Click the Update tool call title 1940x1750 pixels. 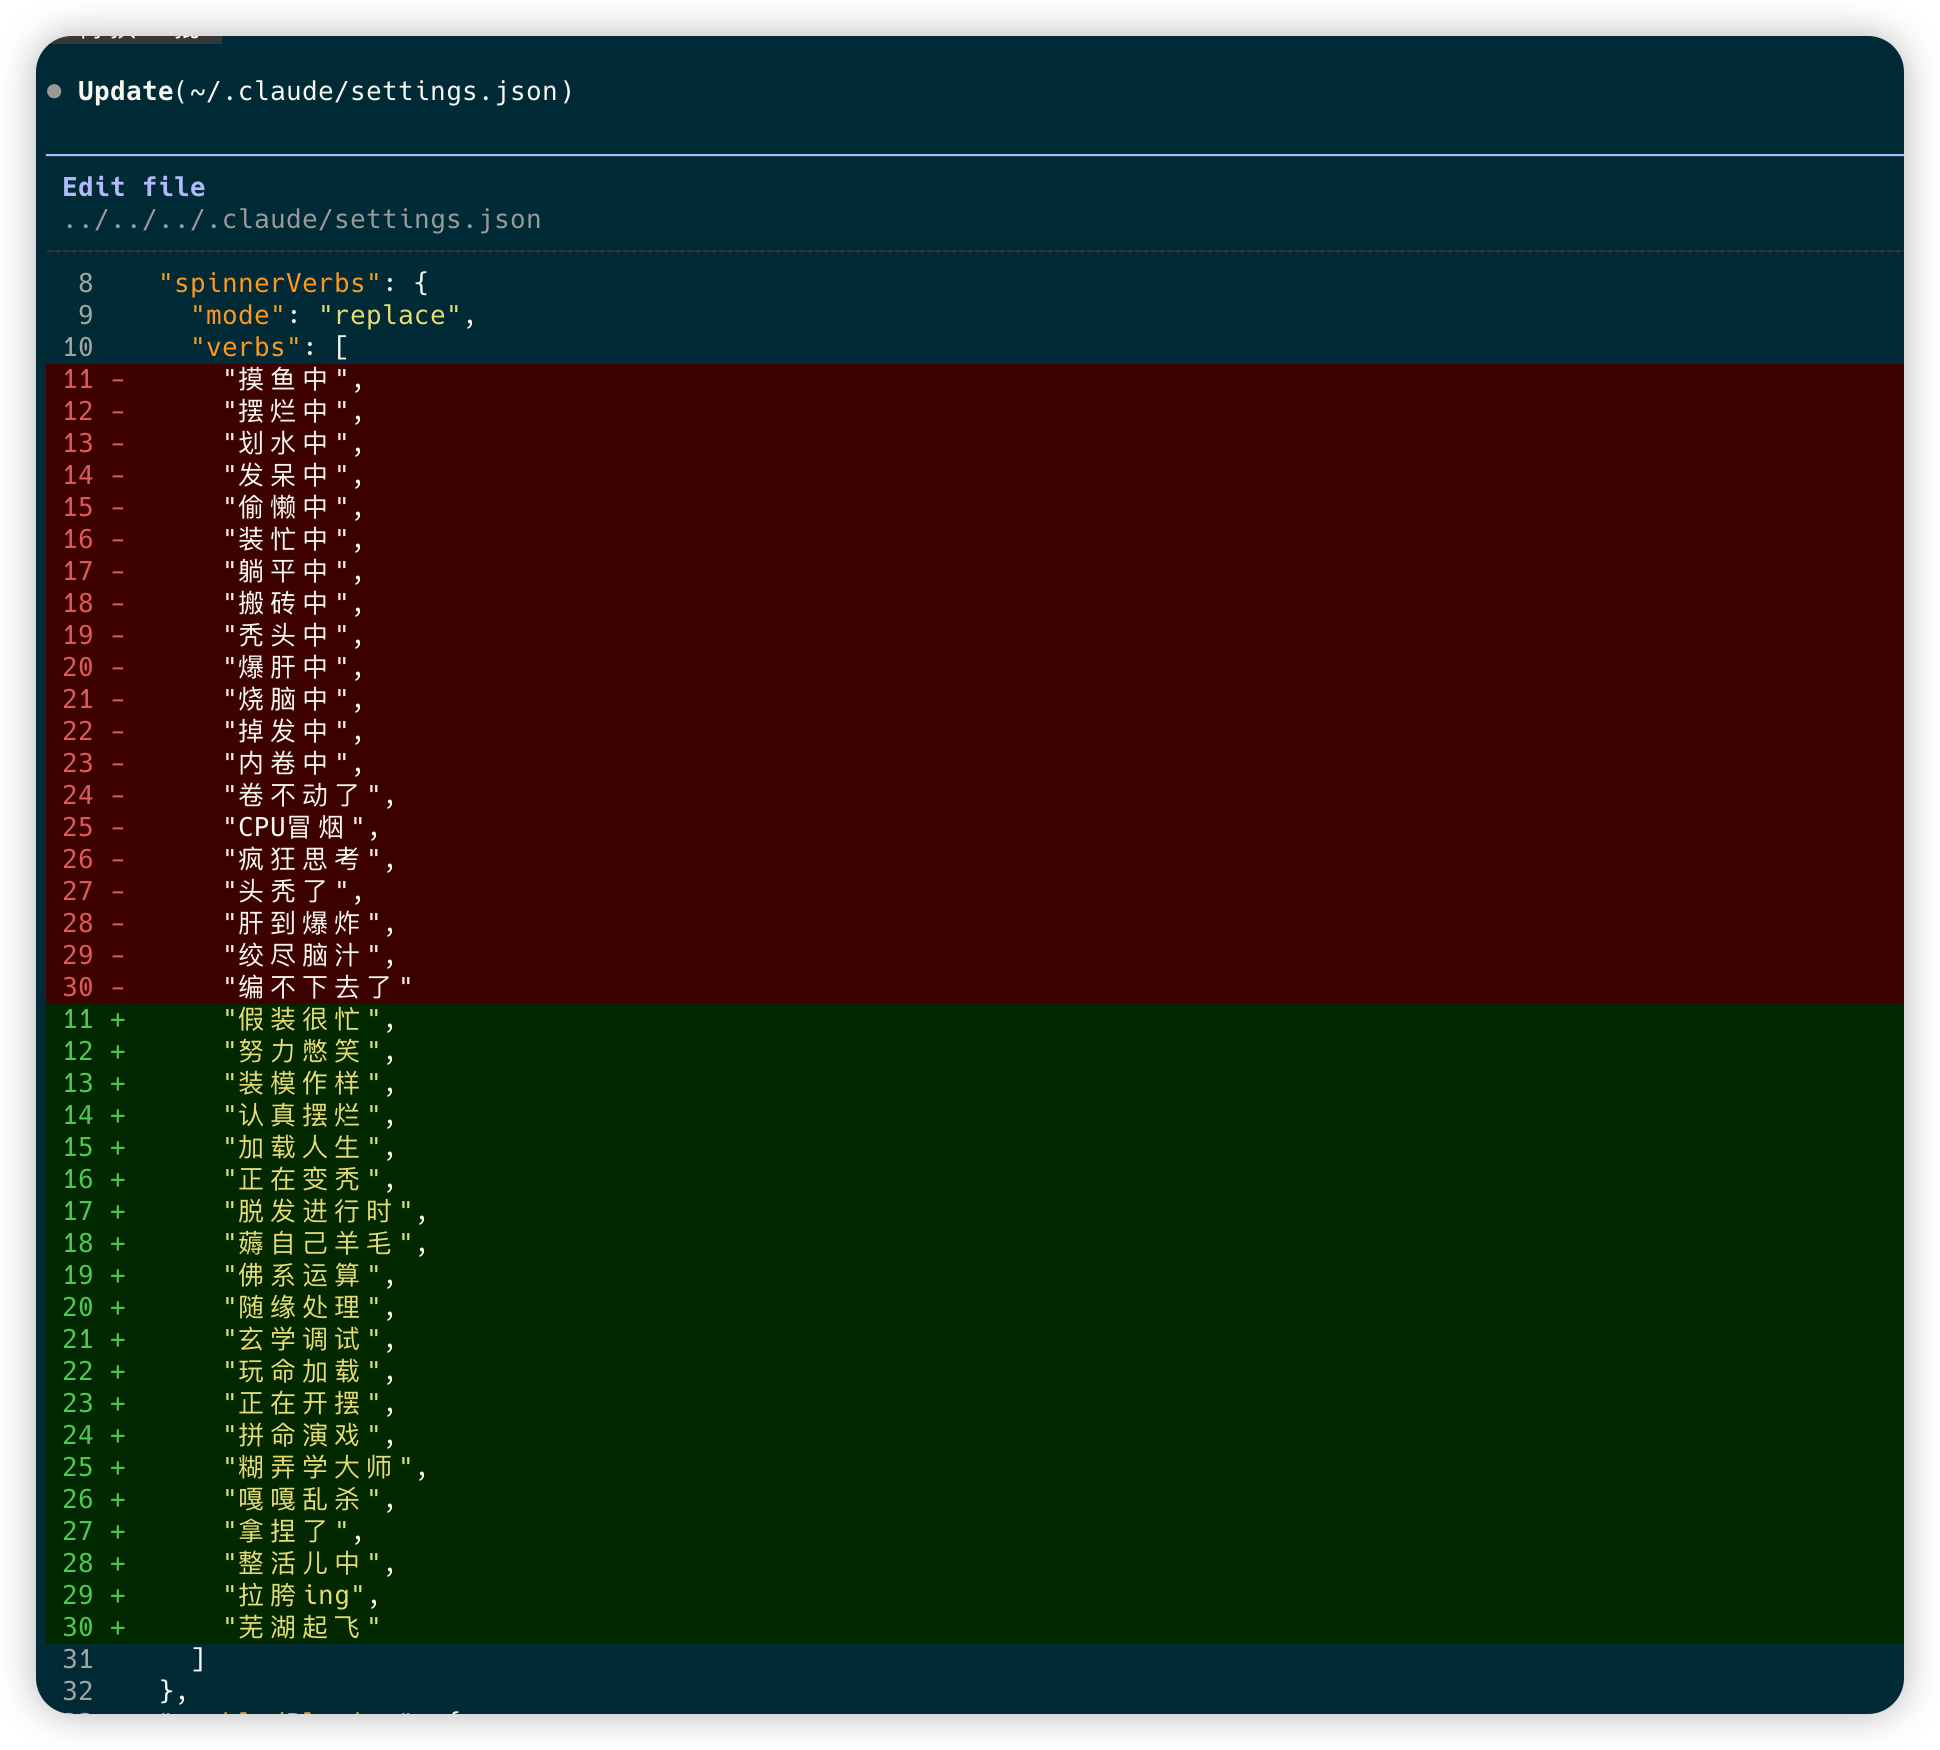[x=326, y=91]
